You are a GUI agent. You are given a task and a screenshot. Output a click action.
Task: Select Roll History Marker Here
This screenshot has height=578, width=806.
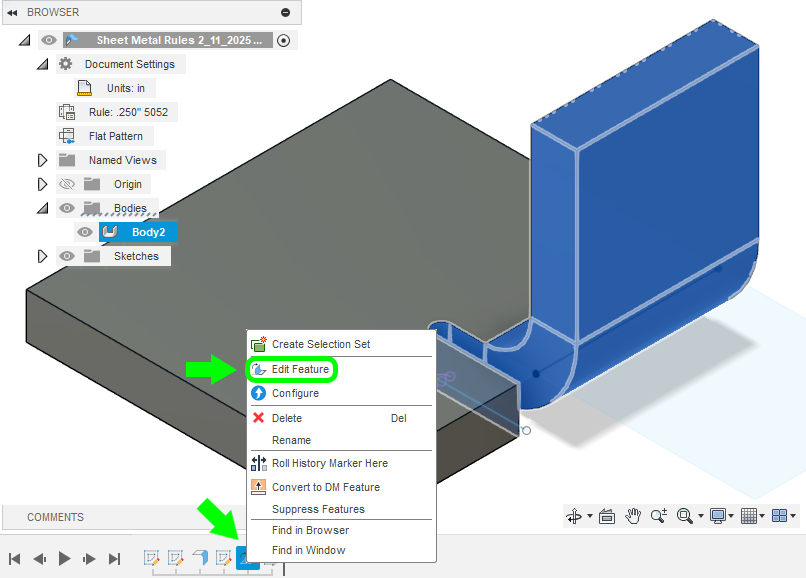click(x=329, y=463)
